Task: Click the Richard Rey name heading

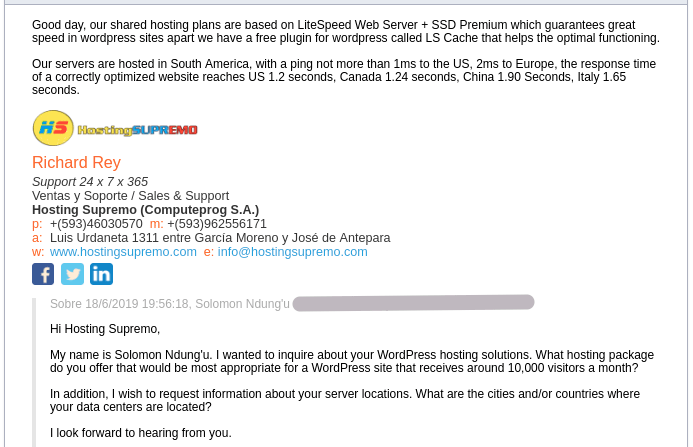Action: pos(76,162)
